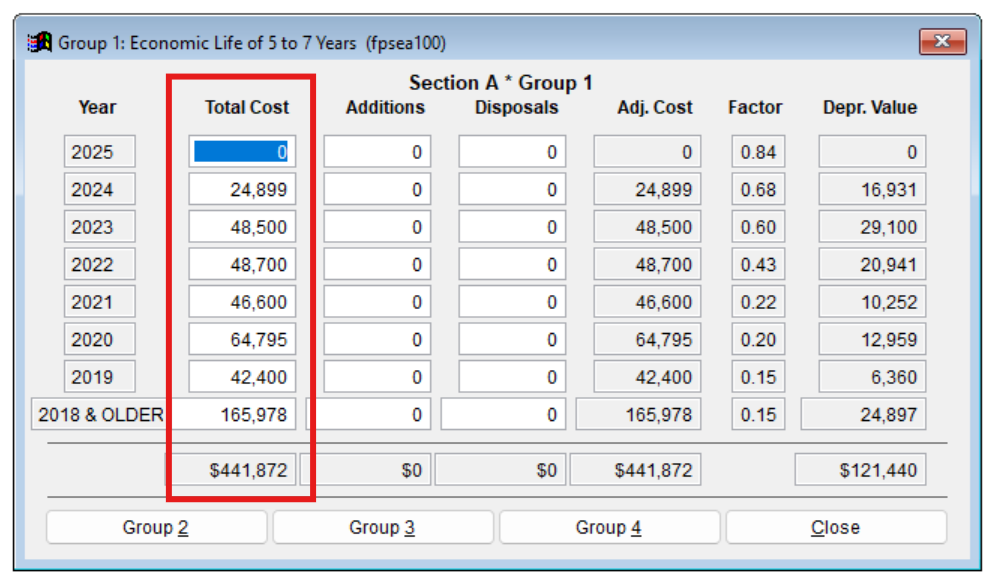994x579 pixels.
Task: Click the application icon in the title bar
Action: [x=40, y=43]
